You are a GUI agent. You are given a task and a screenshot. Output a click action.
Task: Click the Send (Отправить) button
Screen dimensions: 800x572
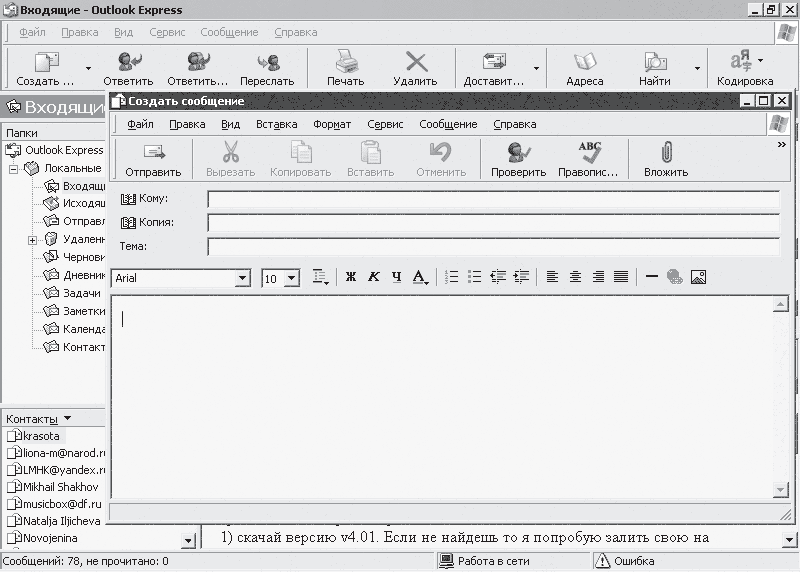(153, 159)
